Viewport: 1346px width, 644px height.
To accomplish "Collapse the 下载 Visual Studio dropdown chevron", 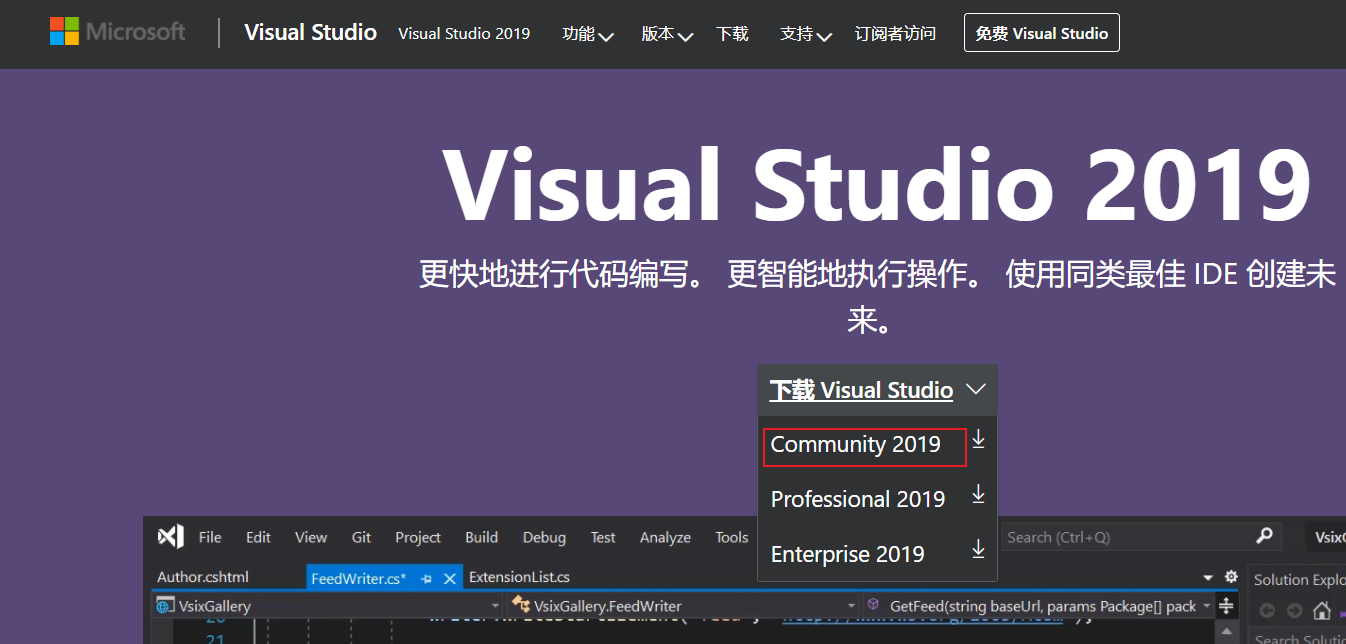I will click(976, 389).
